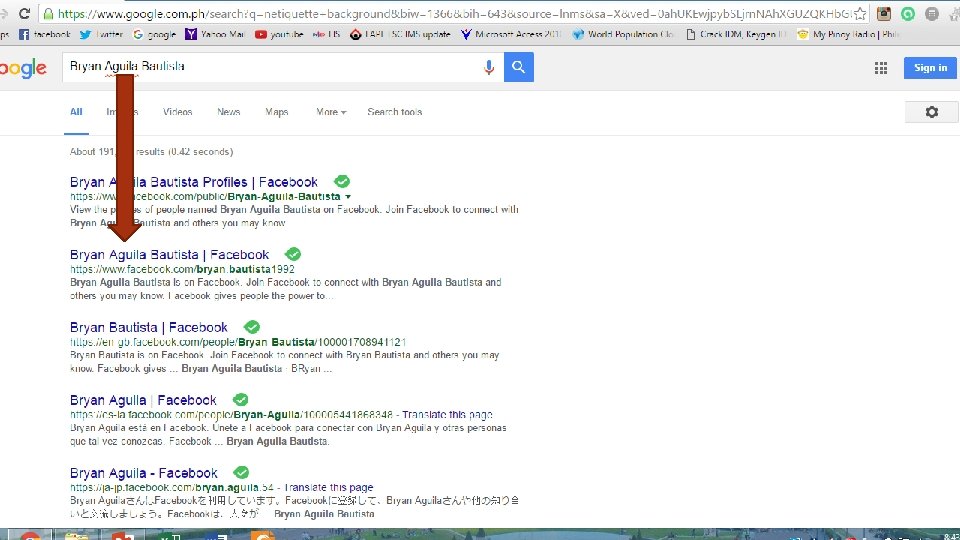This screenshot has width=960, height=540.
Task: Open Search tools
Action: [x=395, y=112]
